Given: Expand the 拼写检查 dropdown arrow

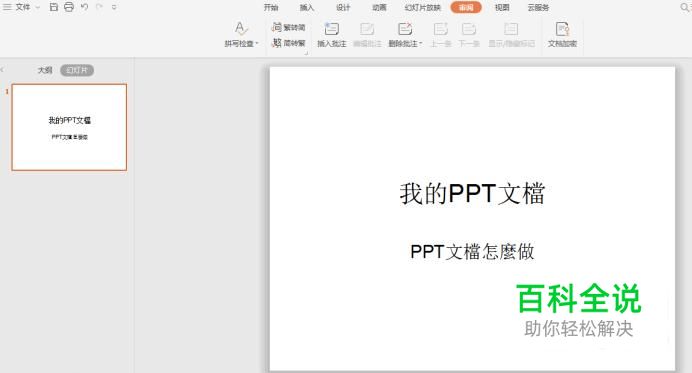Looking at the screenshot, I should 257,43.
